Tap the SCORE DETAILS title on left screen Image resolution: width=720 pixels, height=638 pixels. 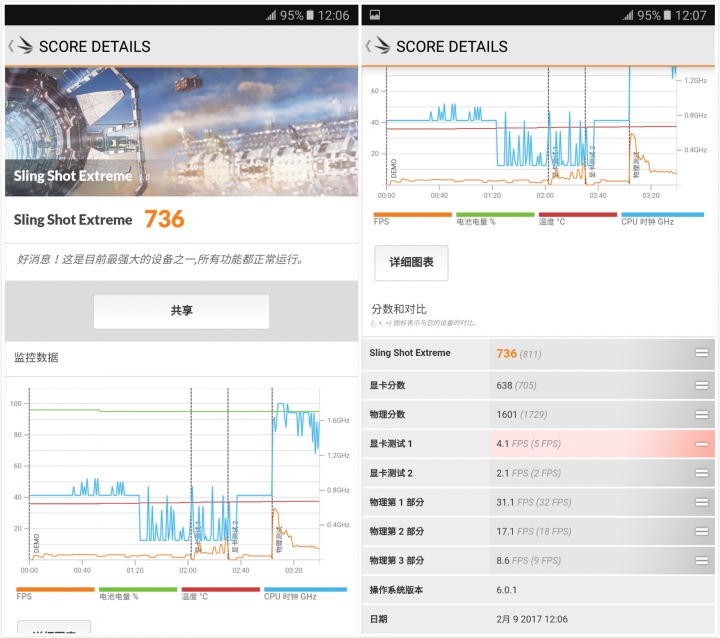coord(95,46)
